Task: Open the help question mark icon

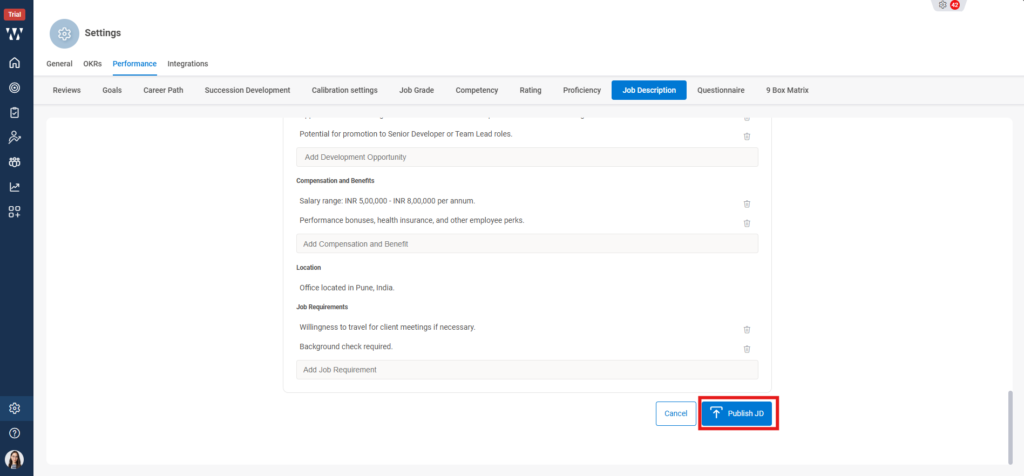Action: (x=14, y=433)
